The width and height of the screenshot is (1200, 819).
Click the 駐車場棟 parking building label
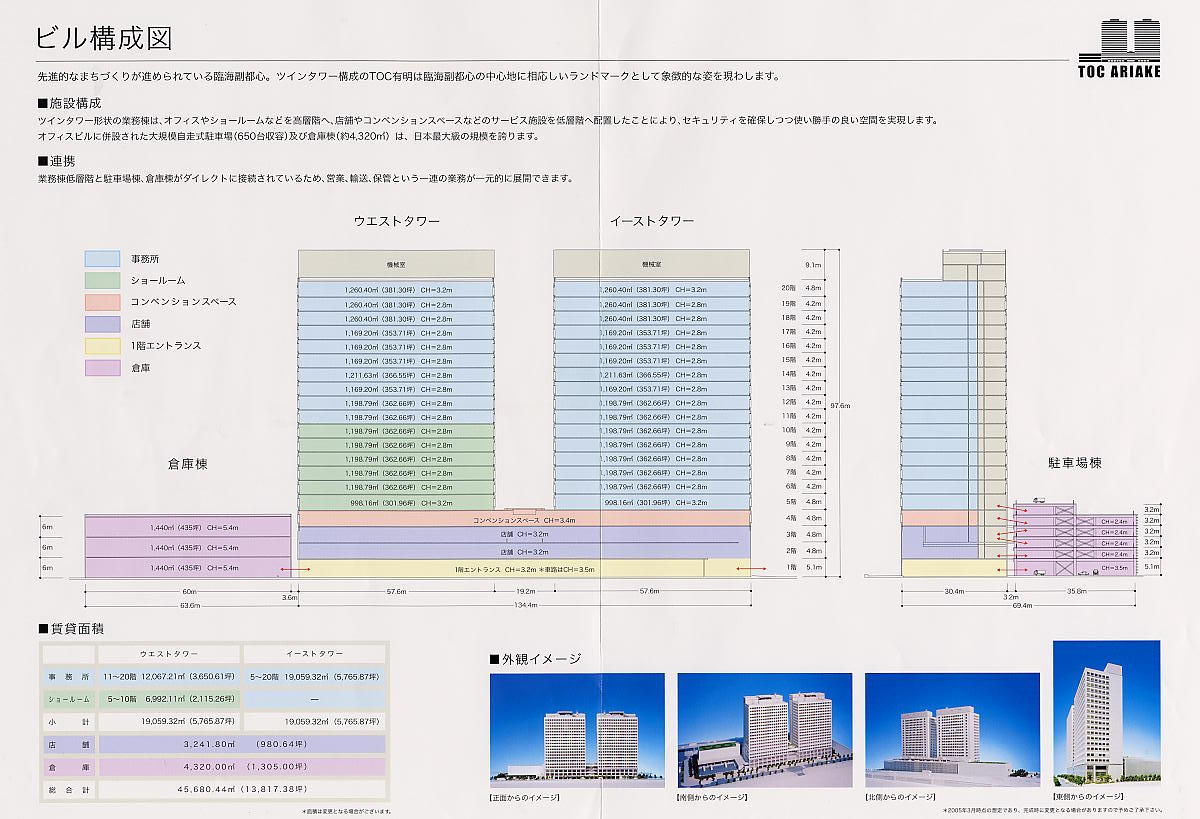pyautogui.click(x=1074, y=463)
